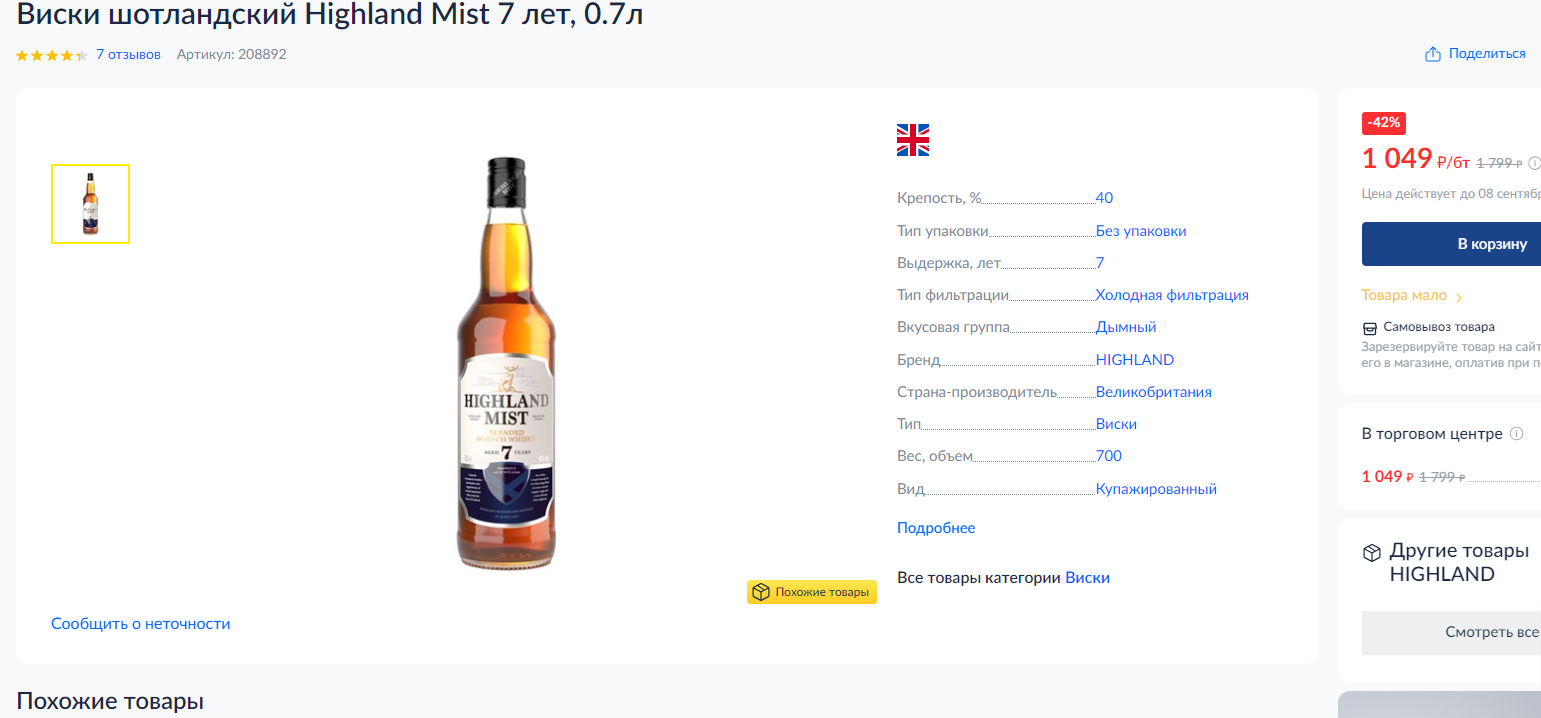Follow the Виски category link after Все товары категории
Screen dimensions: 1541x718
point(1087,578)
